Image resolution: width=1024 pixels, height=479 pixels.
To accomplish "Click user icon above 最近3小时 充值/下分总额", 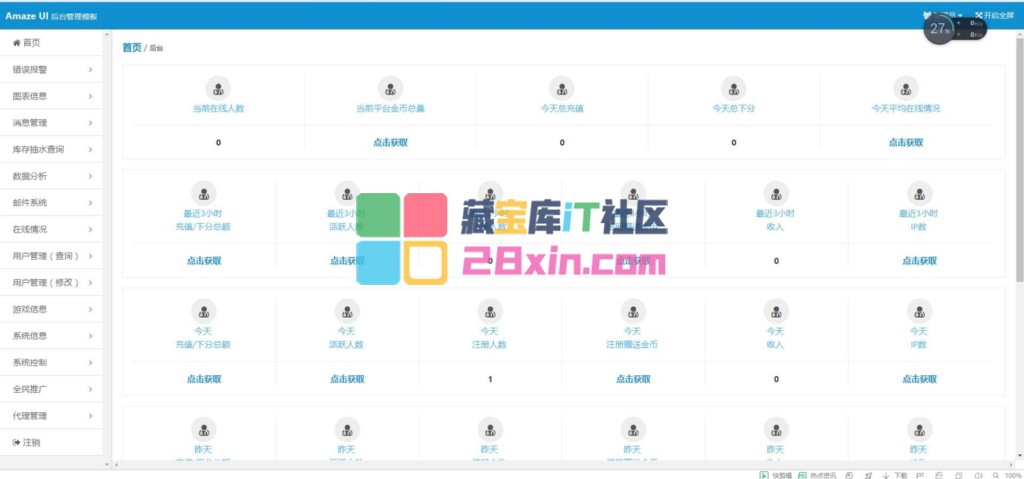I will coord(204,193).
